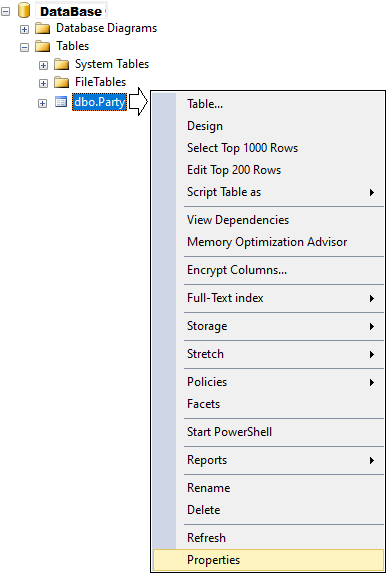Choose Rename in the context menu
The height and width of the screenshot is (578, 390).
tap(208, 488)
